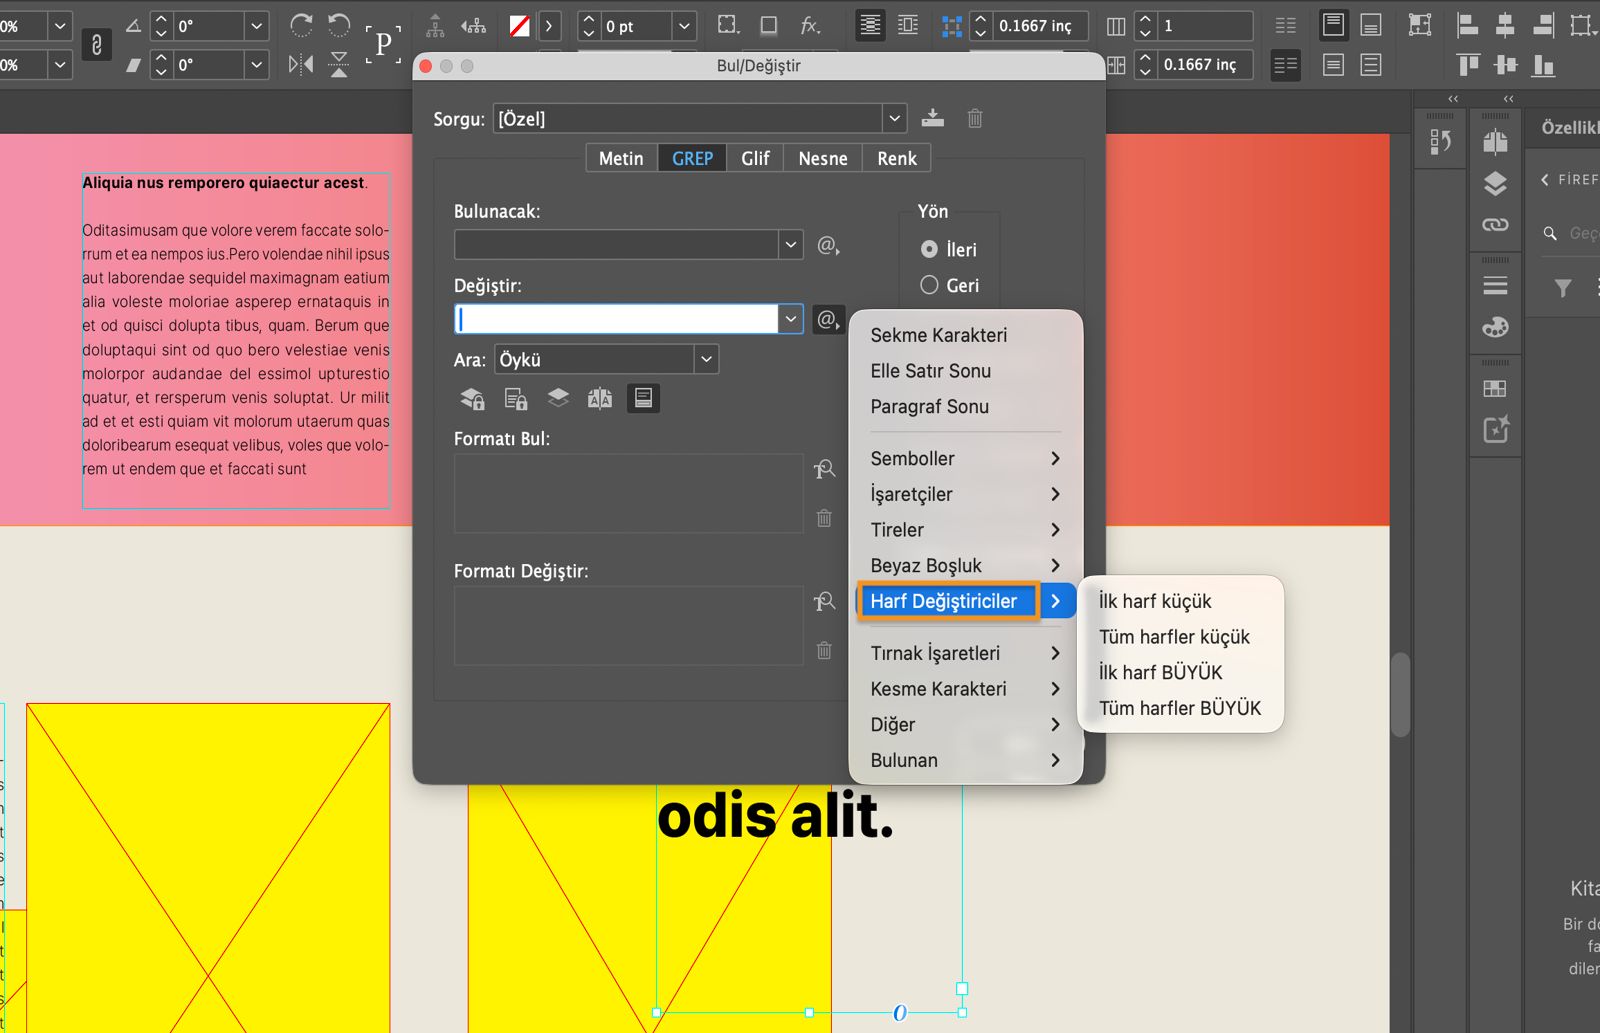Toggle include parent pages search option

[600, 399]
